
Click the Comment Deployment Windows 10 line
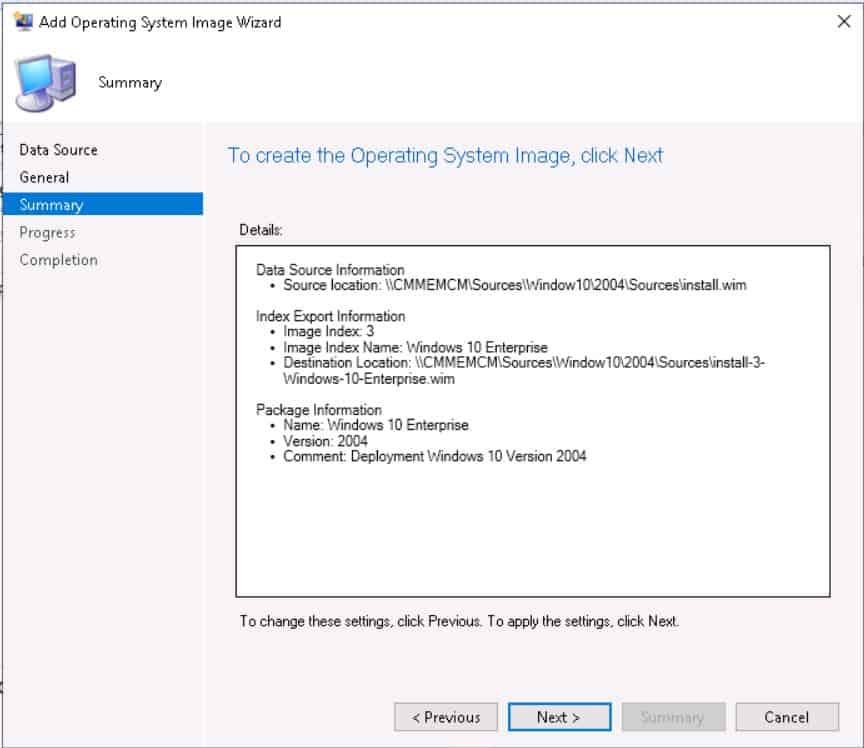tap(435, 456)
